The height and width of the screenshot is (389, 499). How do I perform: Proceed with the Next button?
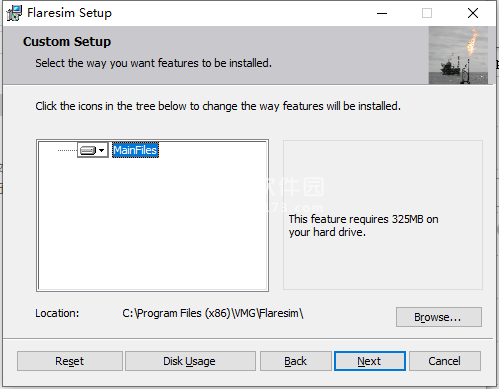click(x=370, y=361)
